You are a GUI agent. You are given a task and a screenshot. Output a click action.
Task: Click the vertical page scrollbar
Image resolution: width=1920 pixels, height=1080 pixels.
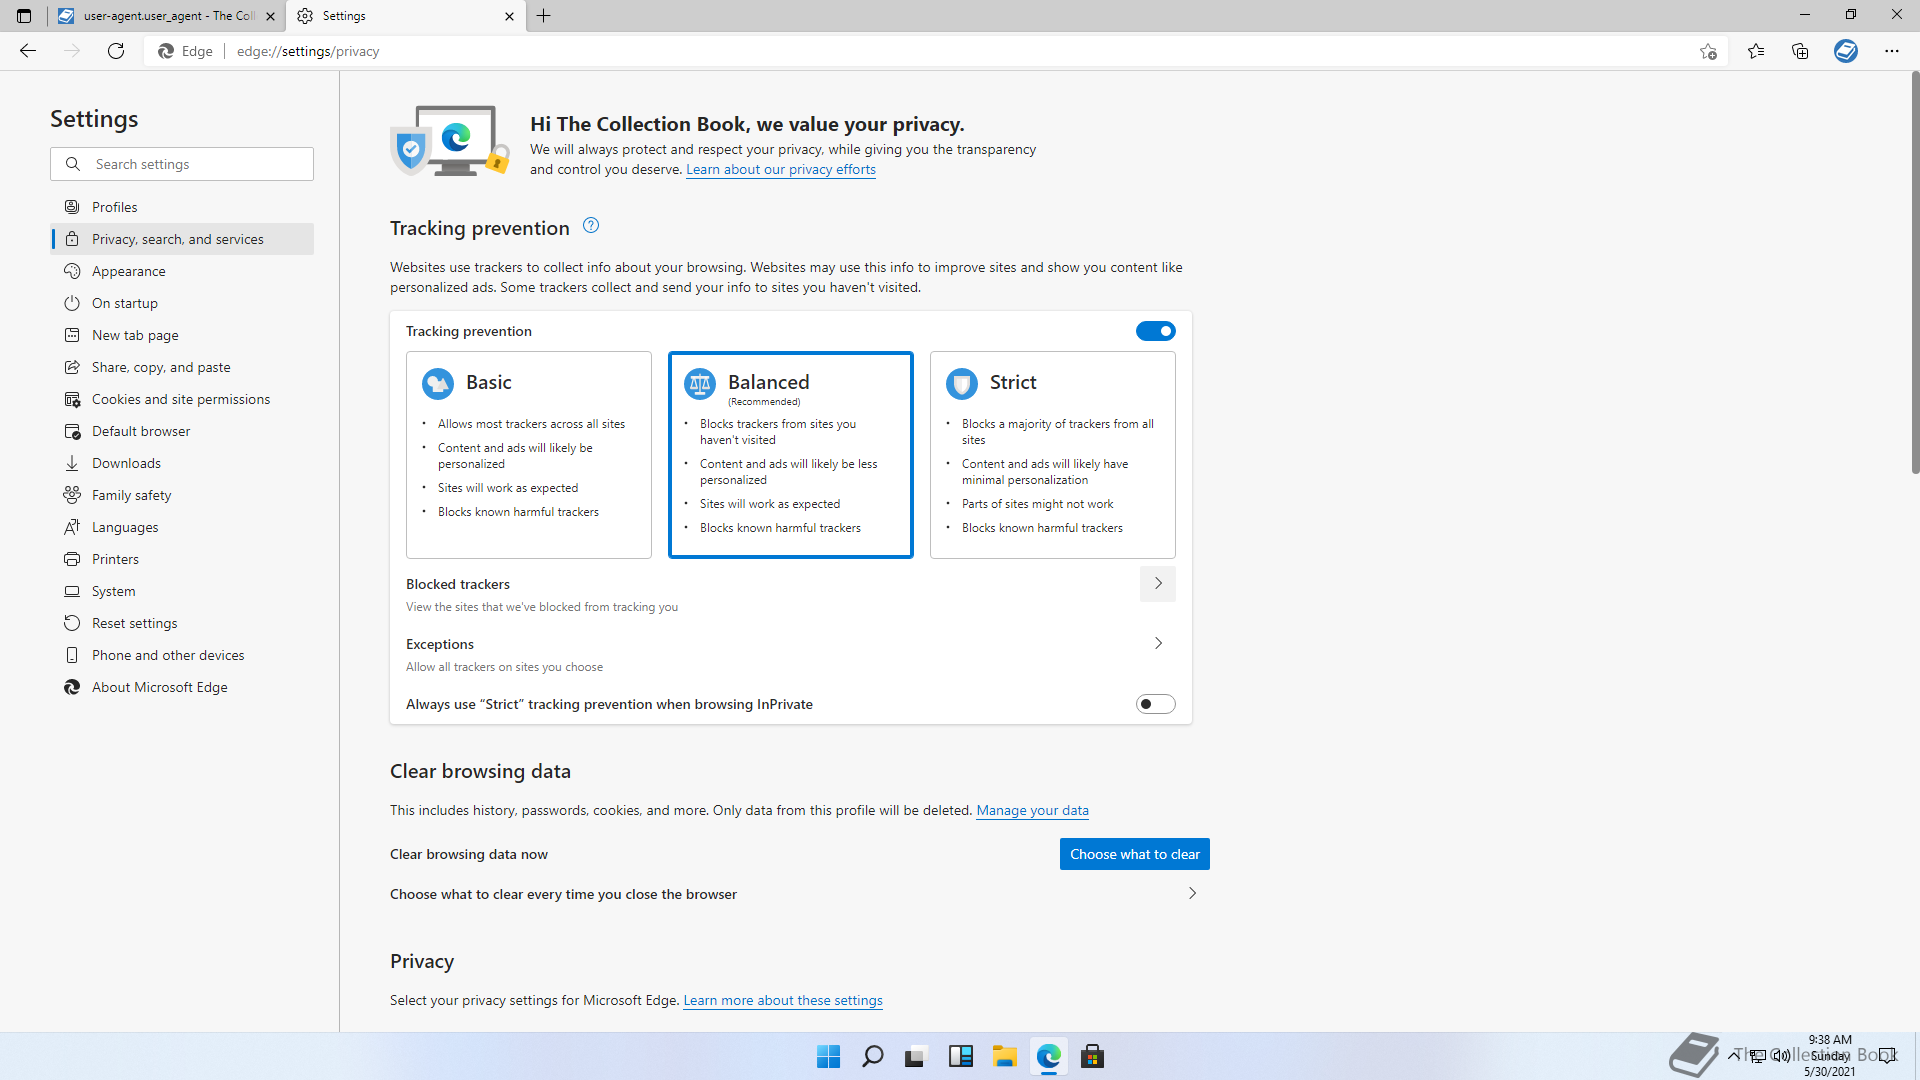[x=1914, y=272]
